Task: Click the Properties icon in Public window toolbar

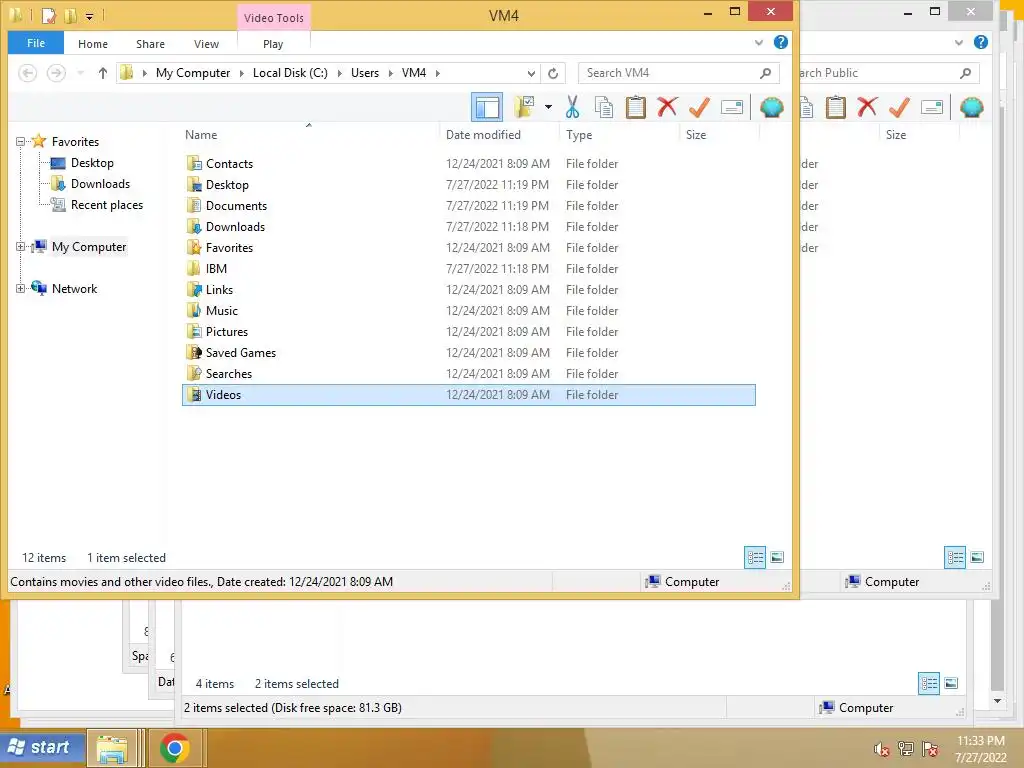Action: coord(931,107)
